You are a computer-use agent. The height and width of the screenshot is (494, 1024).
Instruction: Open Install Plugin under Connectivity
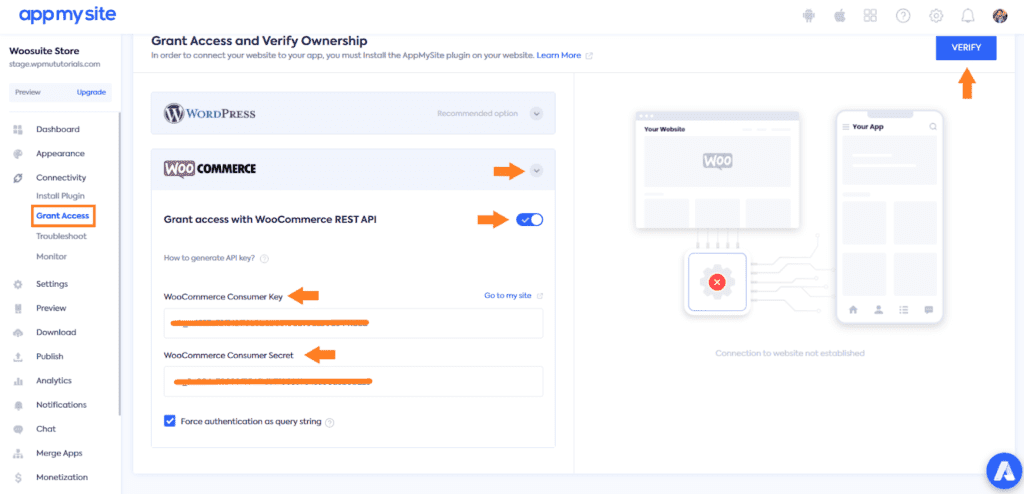[x=60, y=196]
